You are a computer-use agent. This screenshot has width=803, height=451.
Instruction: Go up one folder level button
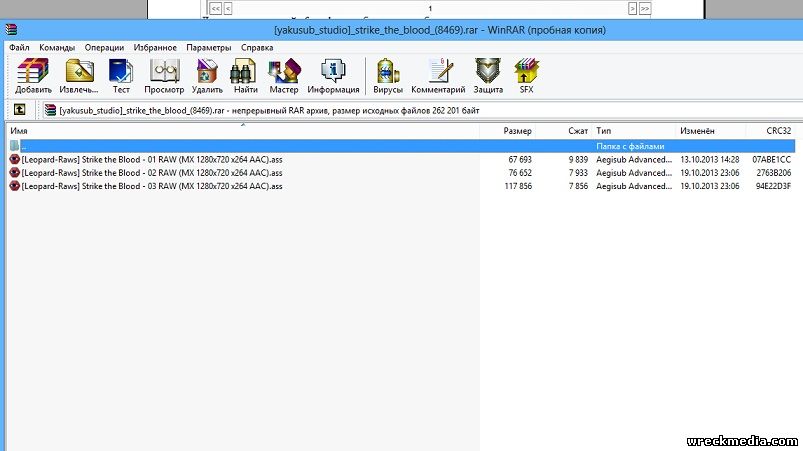(x=19, y=110)
